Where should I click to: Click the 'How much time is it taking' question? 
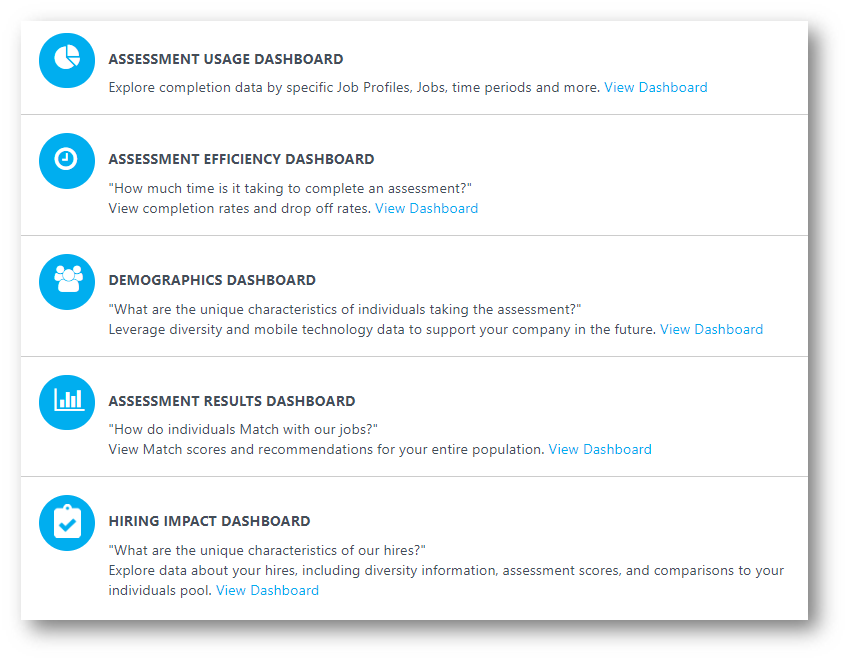pos(290,188)
